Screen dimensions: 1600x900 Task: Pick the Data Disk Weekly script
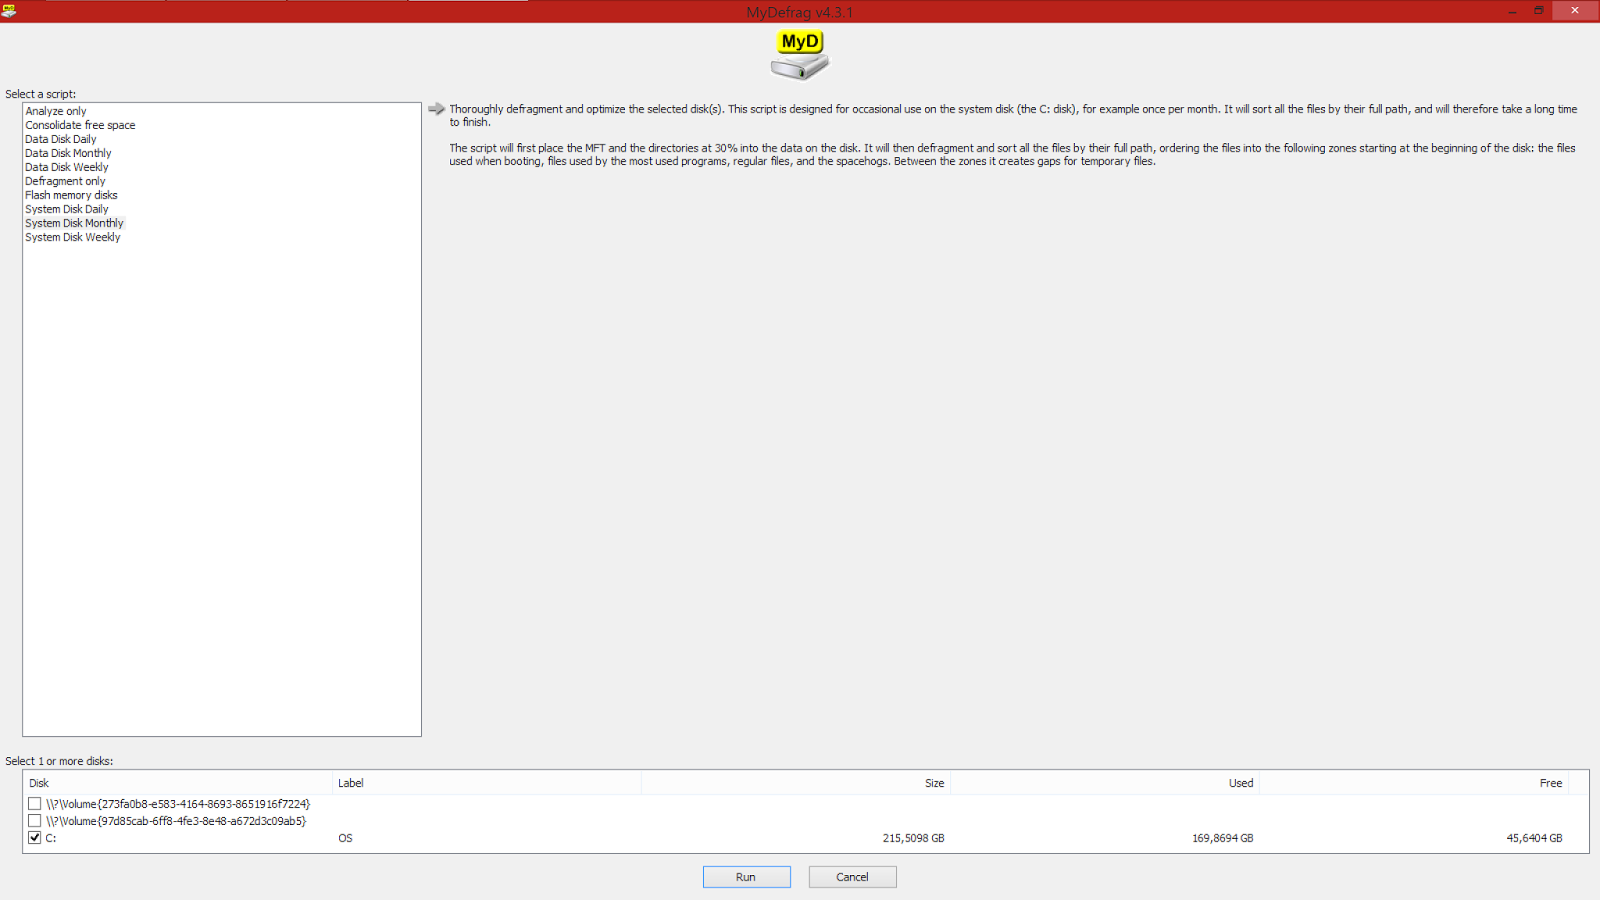click(67, 167)
